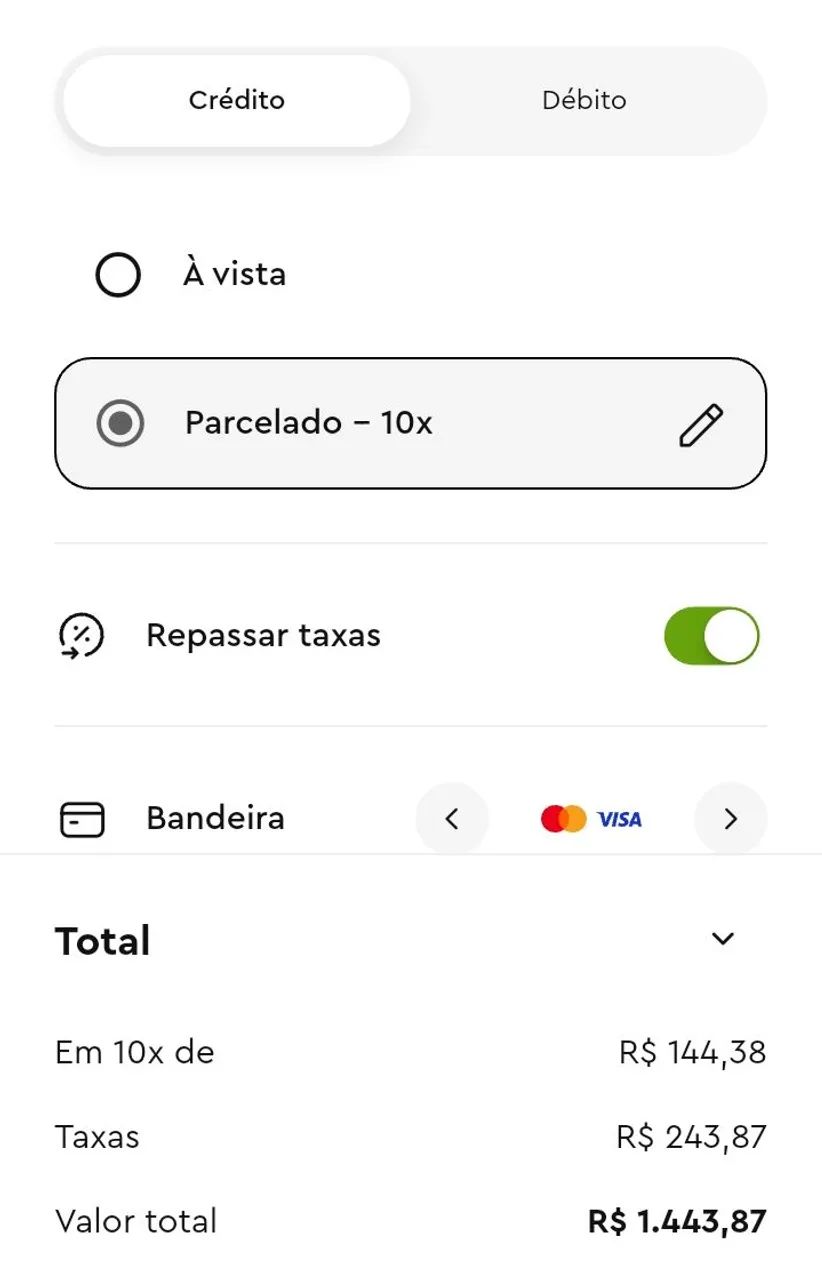Select the Parcelado – 10x radio button
Viewport: 822px width, 1280px height.
point(120,423)
